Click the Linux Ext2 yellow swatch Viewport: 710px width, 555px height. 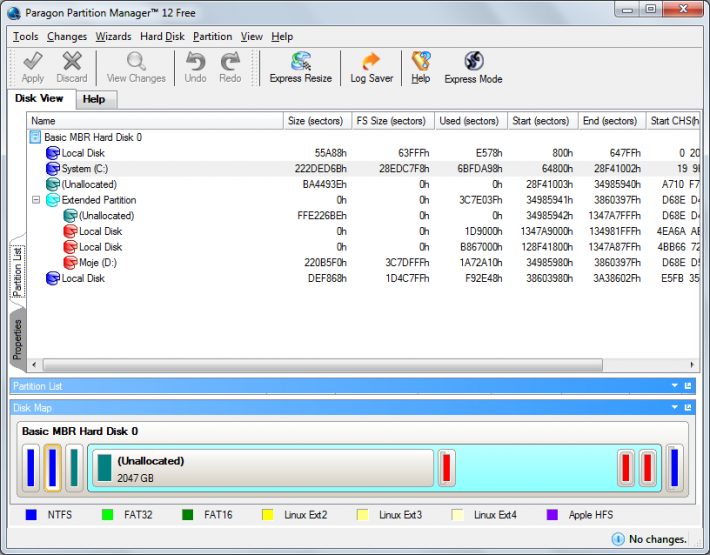tap(268, 515)
